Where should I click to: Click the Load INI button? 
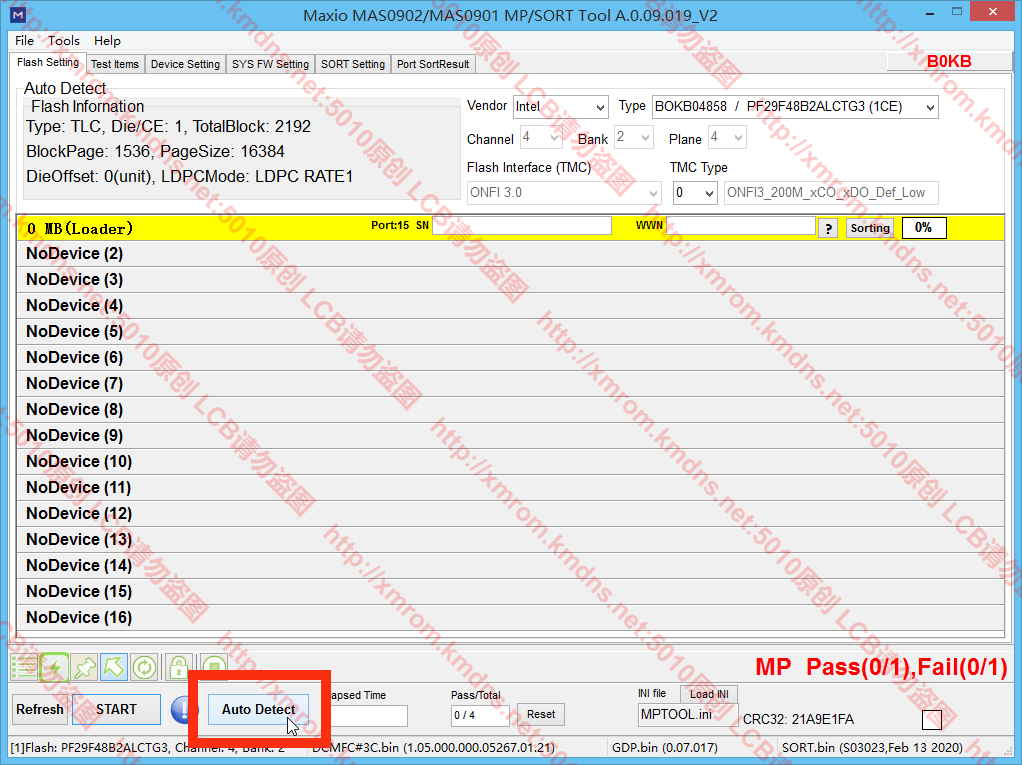[709, 694]
